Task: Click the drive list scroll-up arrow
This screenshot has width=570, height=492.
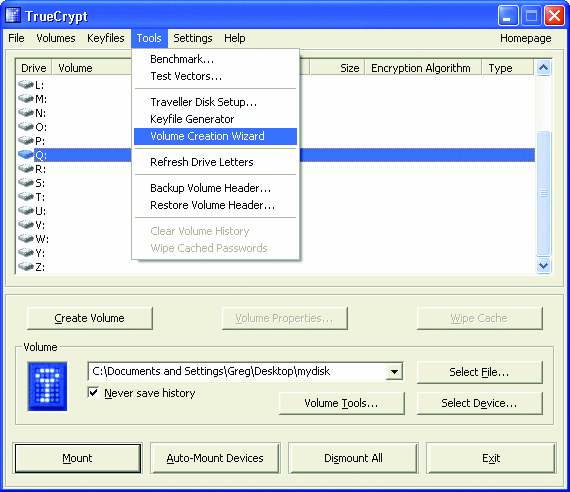Action: [x=543, y=67]
